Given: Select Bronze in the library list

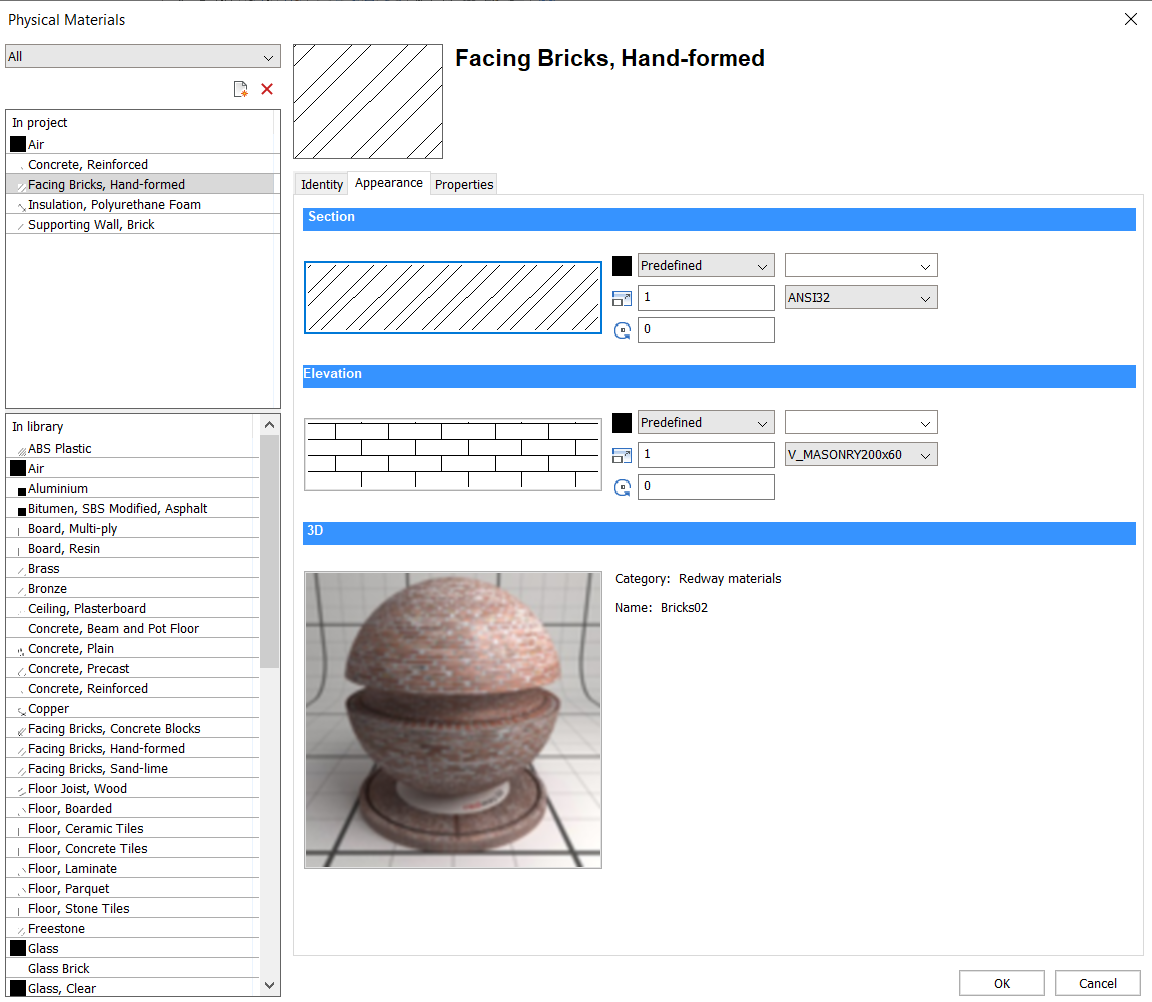Looking at the screenshot, I should coord(48,589).
